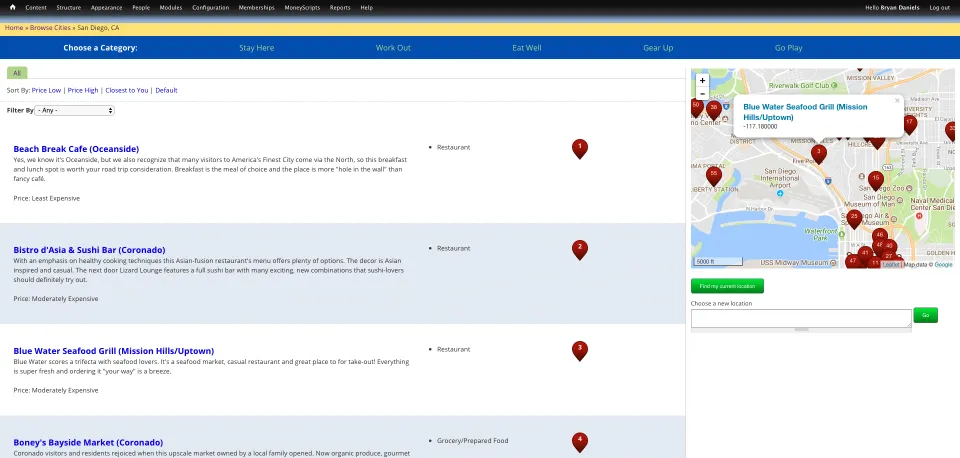Screen dimensions: 960x458
Task: Open Boney's Bayside Market (Coronado) listing
Action: click(x=88, y=442)
